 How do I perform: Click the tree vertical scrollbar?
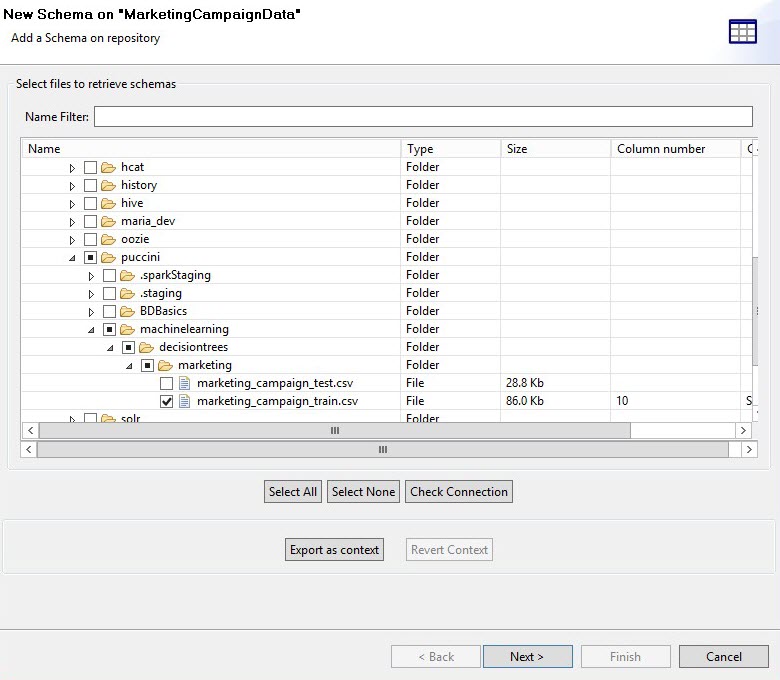(755, 310)
